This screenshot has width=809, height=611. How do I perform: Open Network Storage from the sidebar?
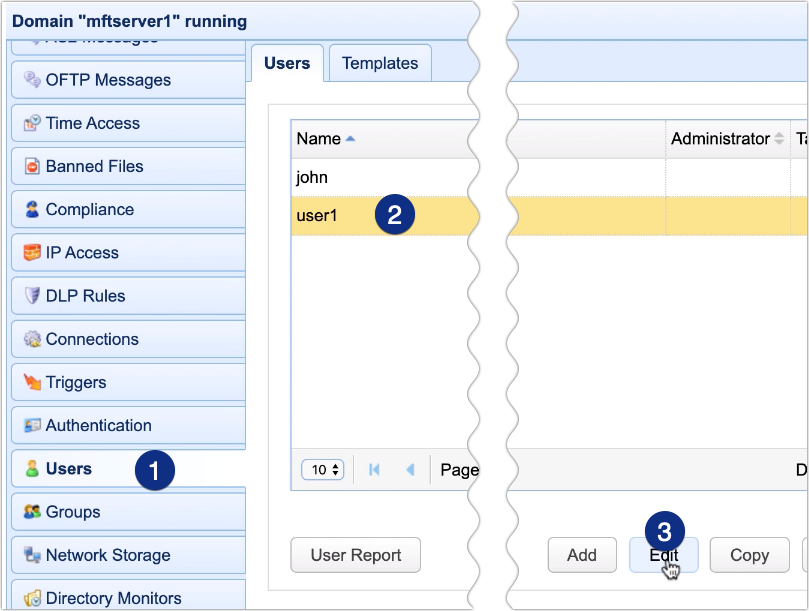pos(32,554)
